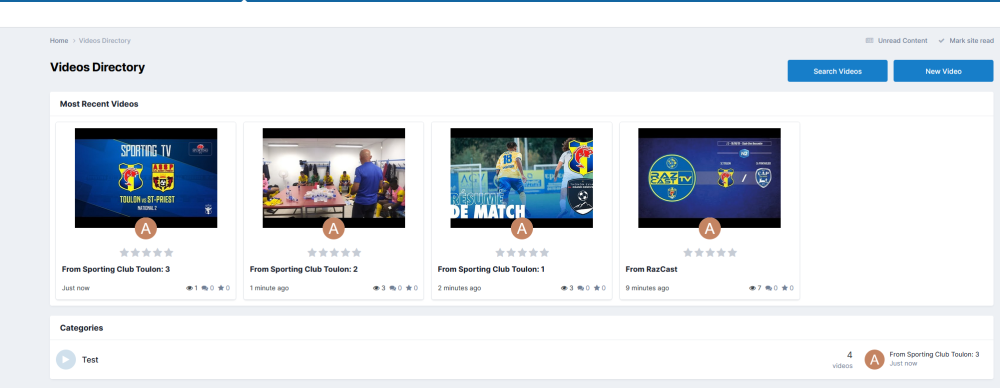Click '2 minutes ago' timestamp
Screen dimensions: 1000x388
click(x=459, y=288)
